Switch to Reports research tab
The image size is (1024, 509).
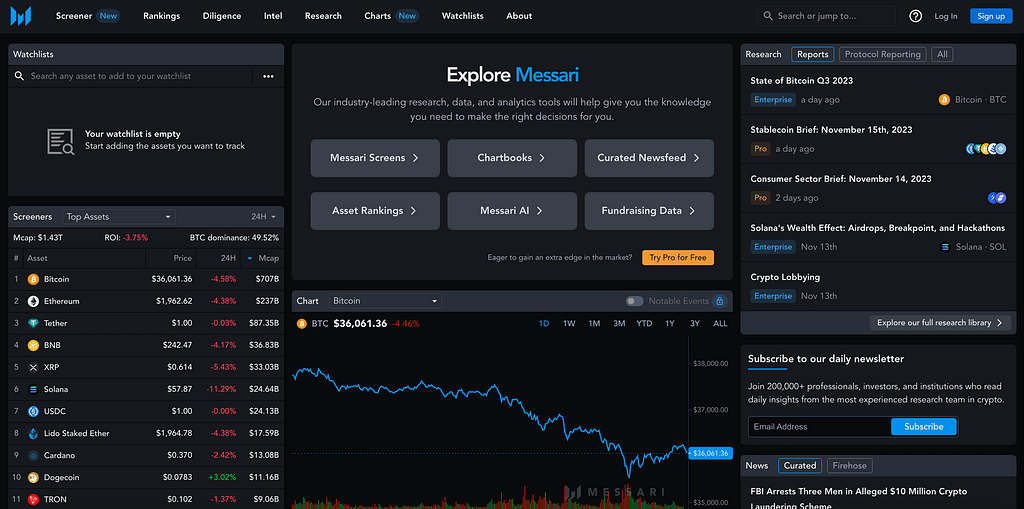pos(812,54)
